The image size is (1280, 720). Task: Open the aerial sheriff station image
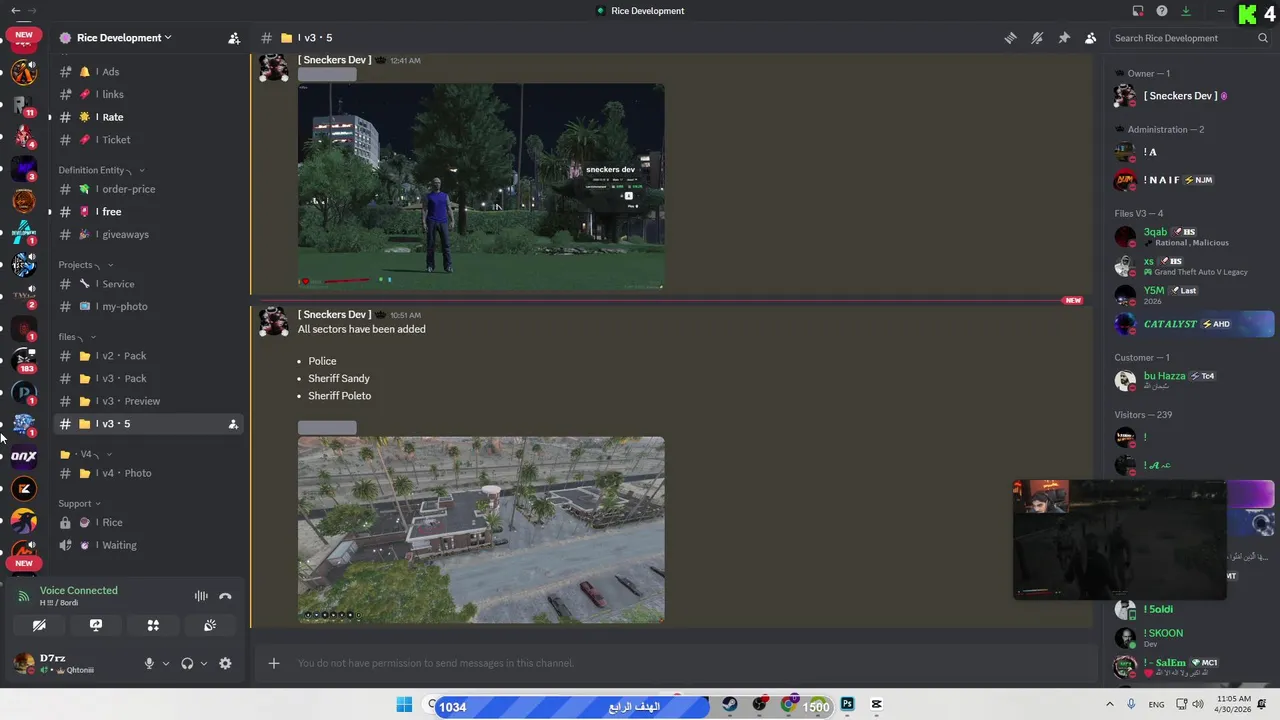tap(481, 530)
